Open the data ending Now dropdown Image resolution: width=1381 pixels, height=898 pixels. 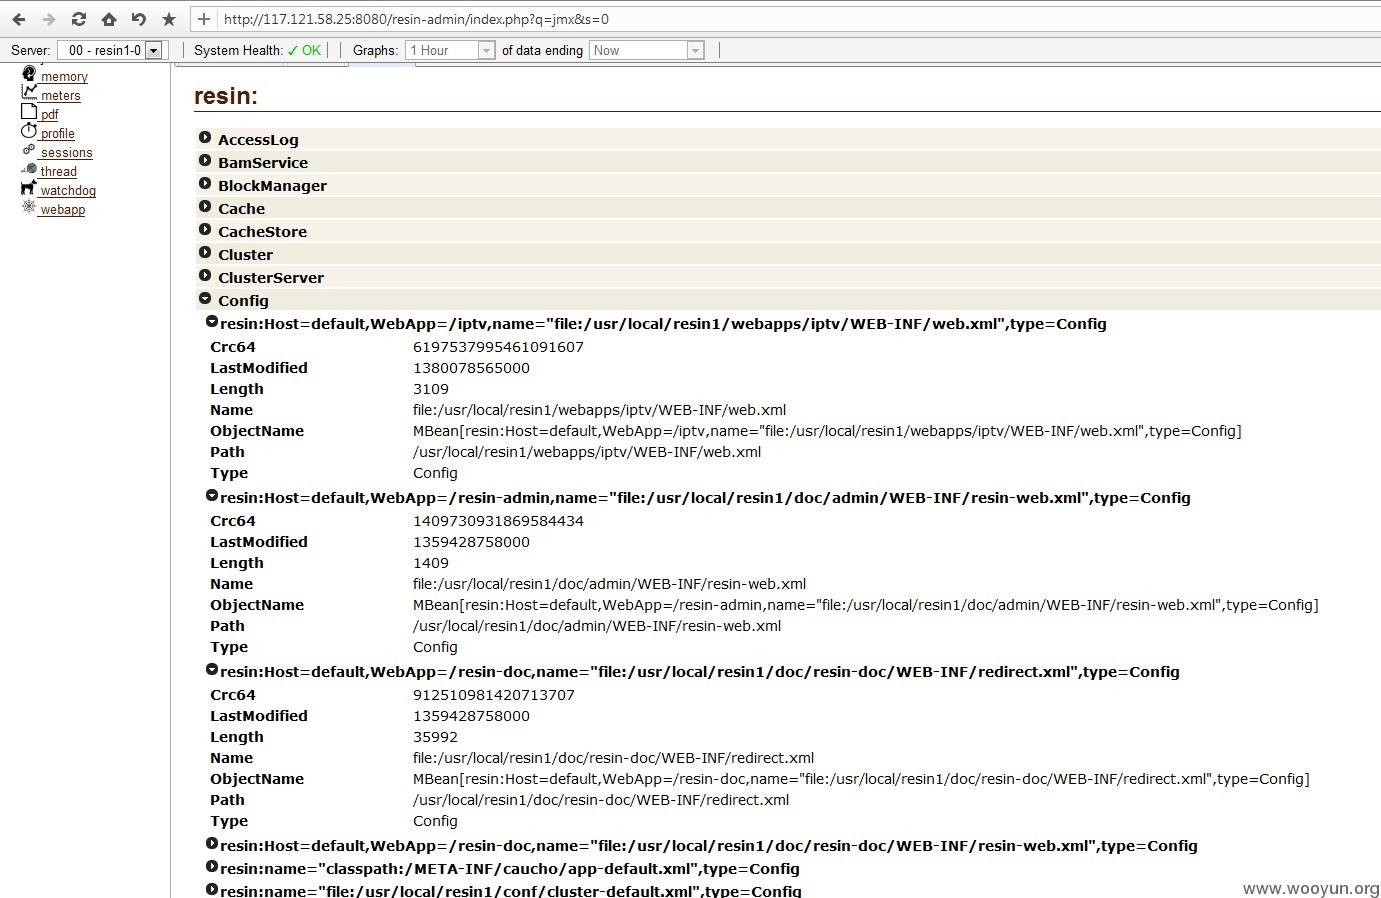point(647,50)
